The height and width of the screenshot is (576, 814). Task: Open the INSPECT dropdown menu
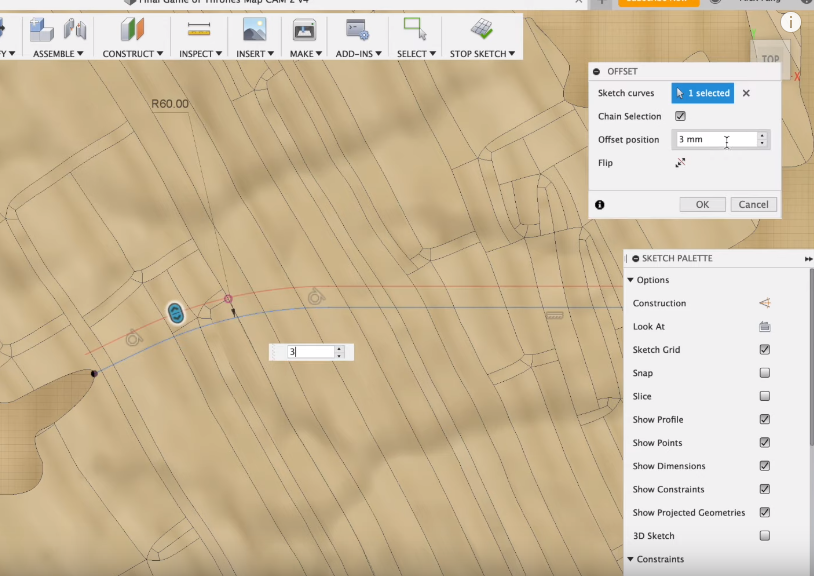coord(200,53)
